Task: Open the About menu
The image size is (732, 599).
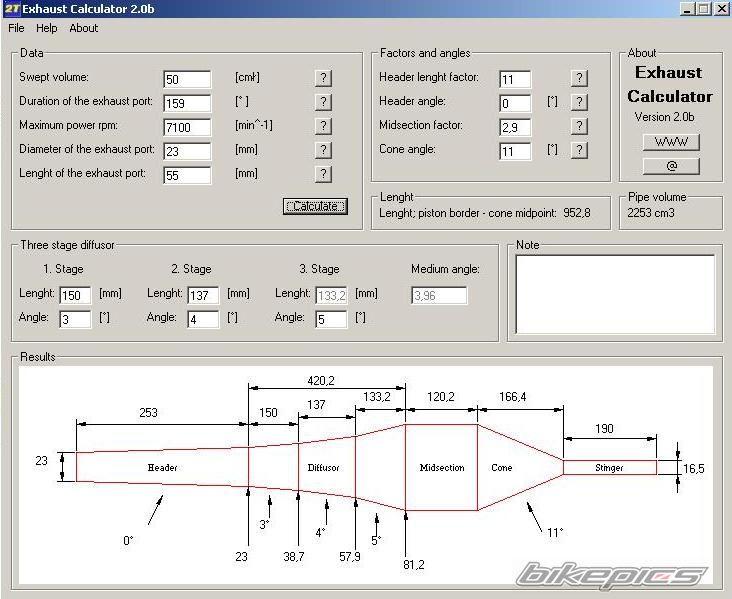Action: point(84,28)
